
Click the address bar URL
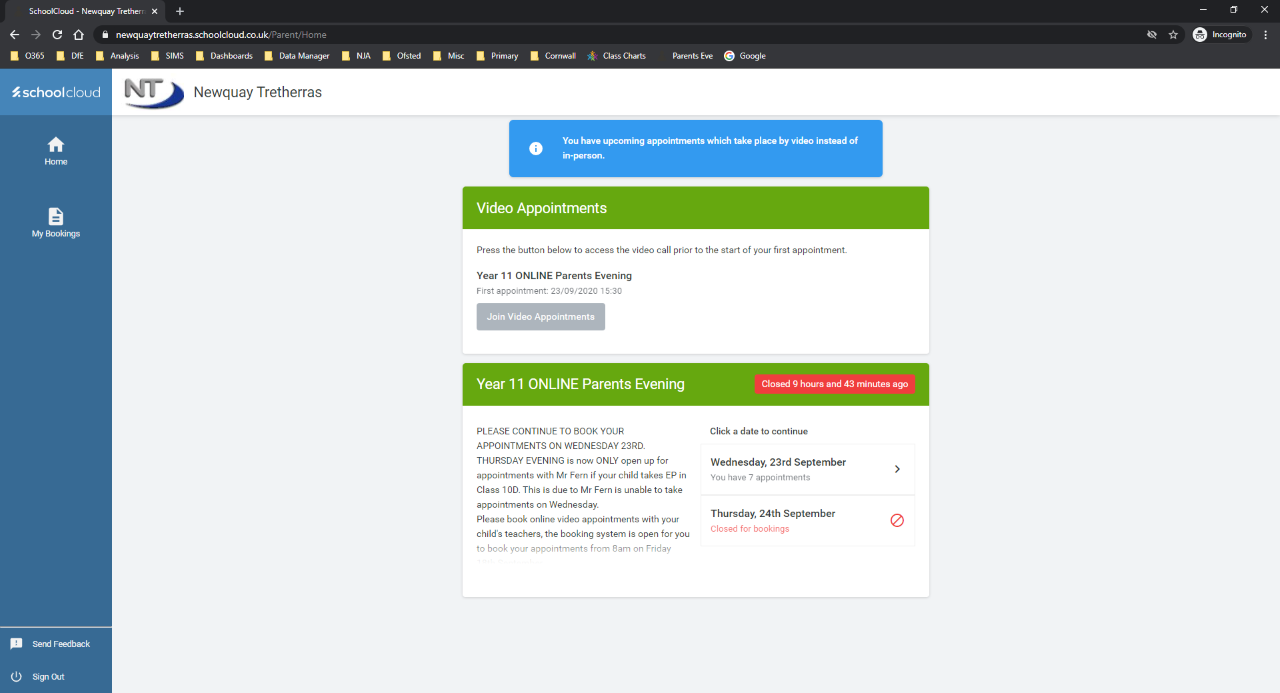click(x=221, y=34)
